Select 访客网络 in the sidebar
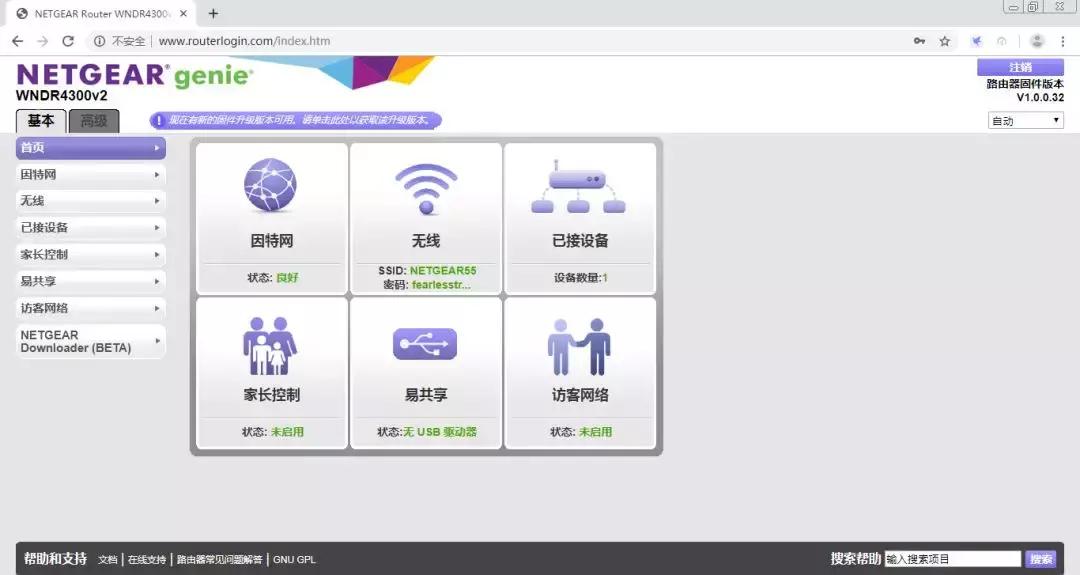Screen dimensions: 1080x575 coord(91,308)
